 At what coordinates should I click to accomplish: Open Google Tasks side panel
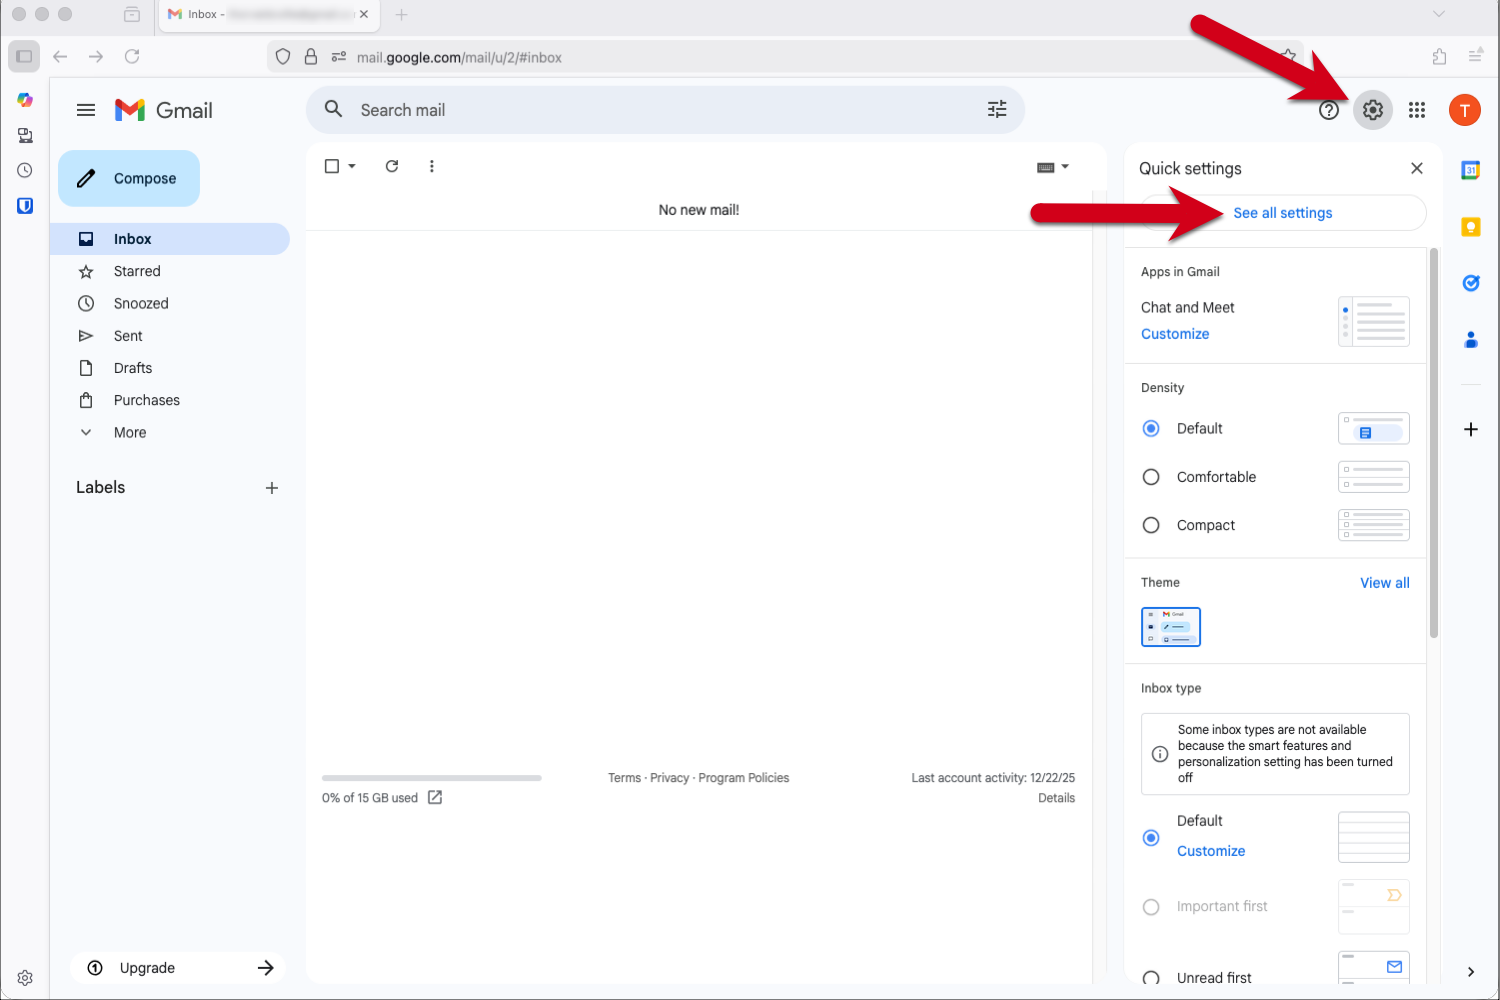pos(1471,283)
